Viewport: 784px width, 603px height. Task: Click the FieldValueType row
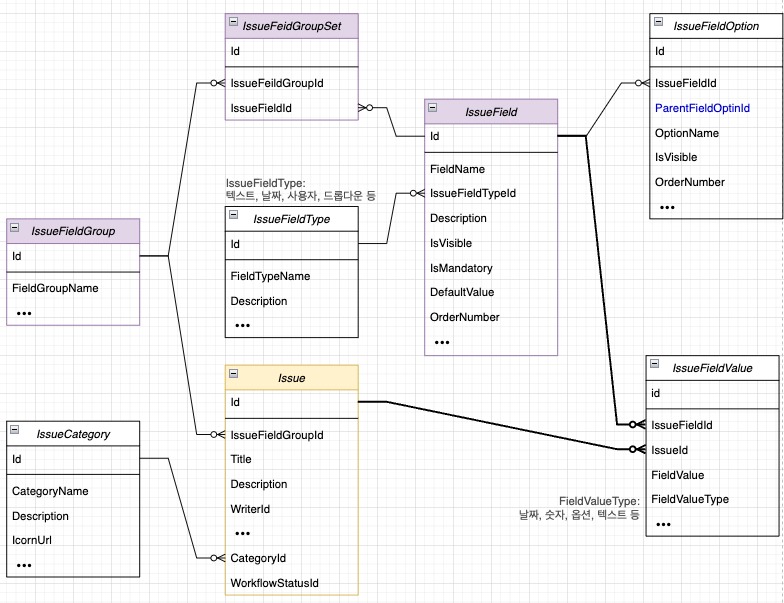pyautogui.click(x=712, y=499)
